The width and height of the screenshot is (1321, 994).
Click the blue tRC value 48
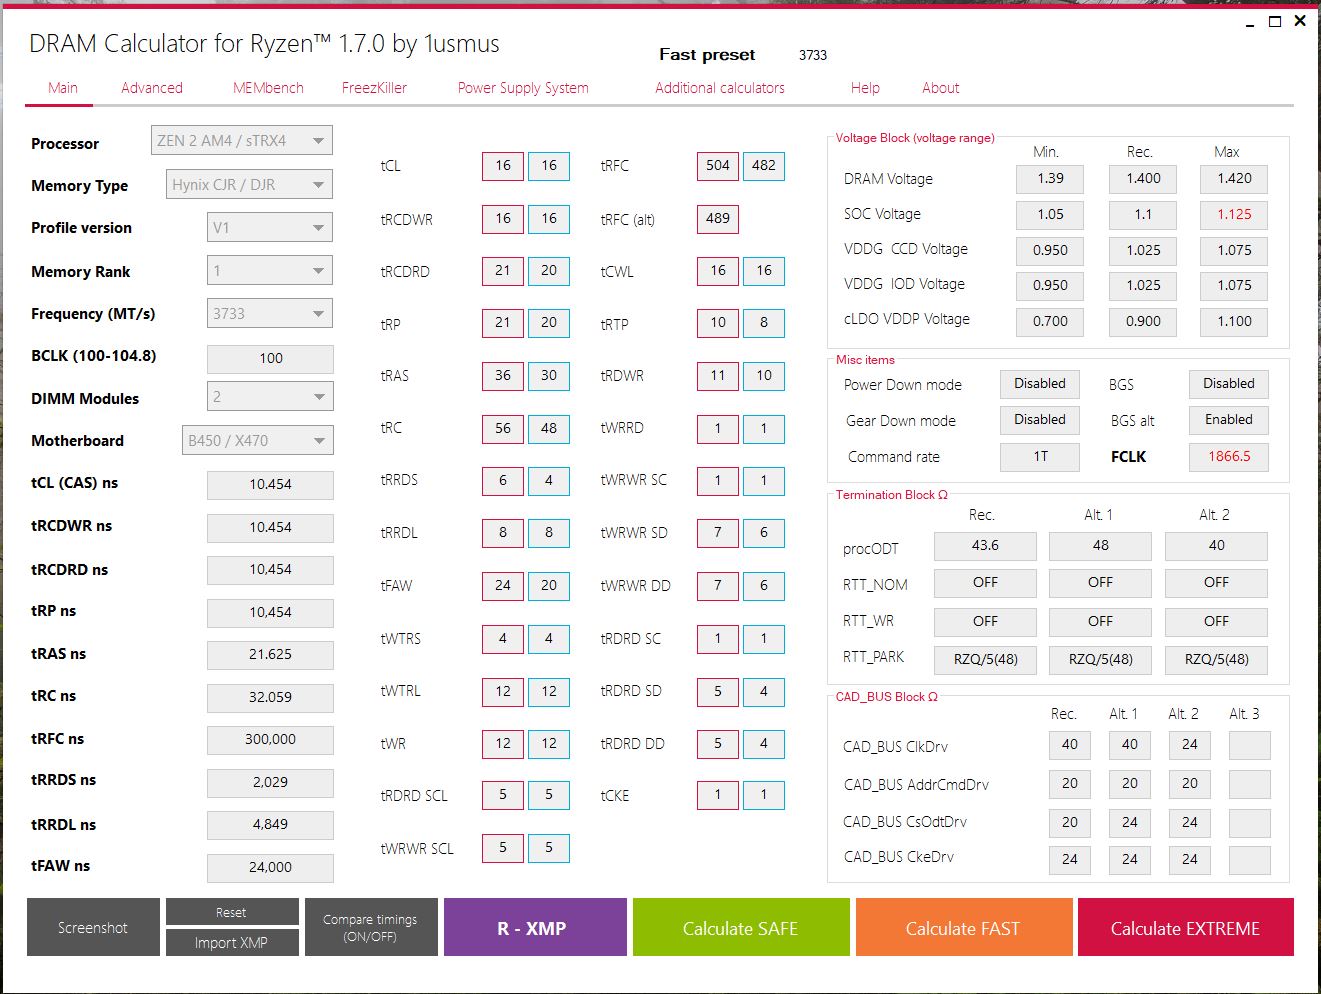click(549, 428)
